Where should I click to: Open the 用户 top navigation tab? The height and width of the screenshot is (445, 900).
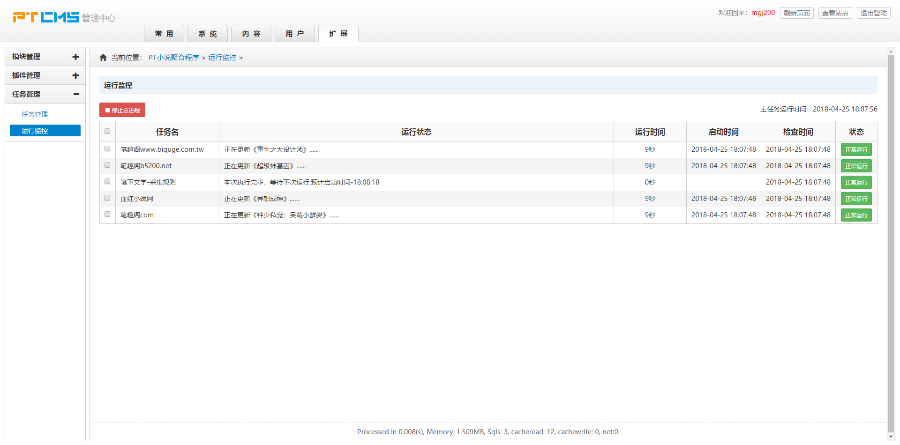[x=294, y=34]
